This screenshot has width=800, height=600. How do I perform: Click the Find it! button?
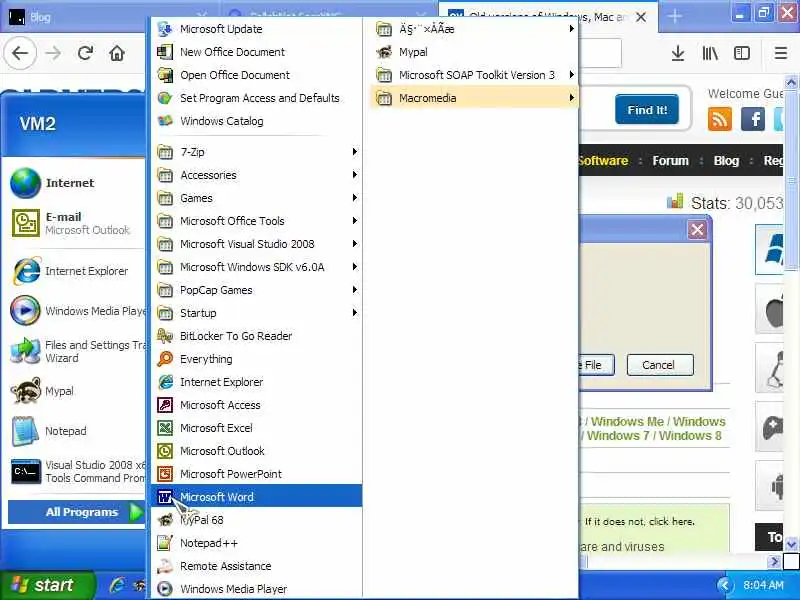[647, 110]
